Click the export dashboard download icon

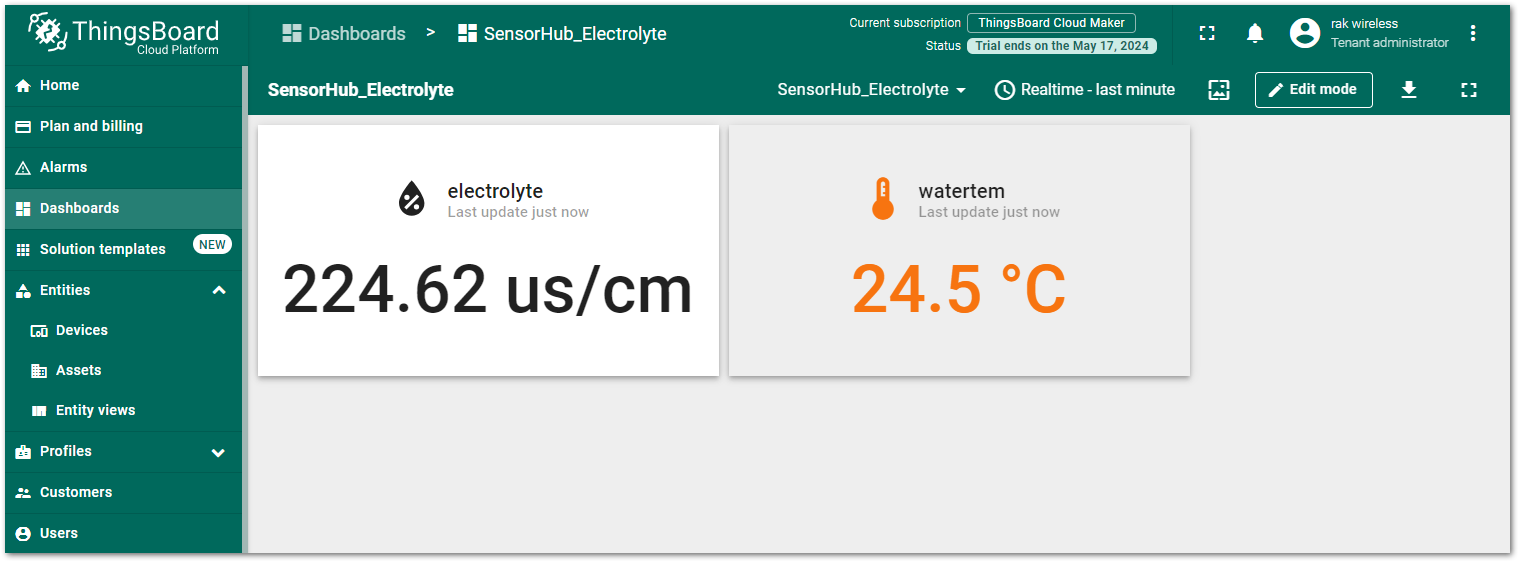tap(1409, 90)
